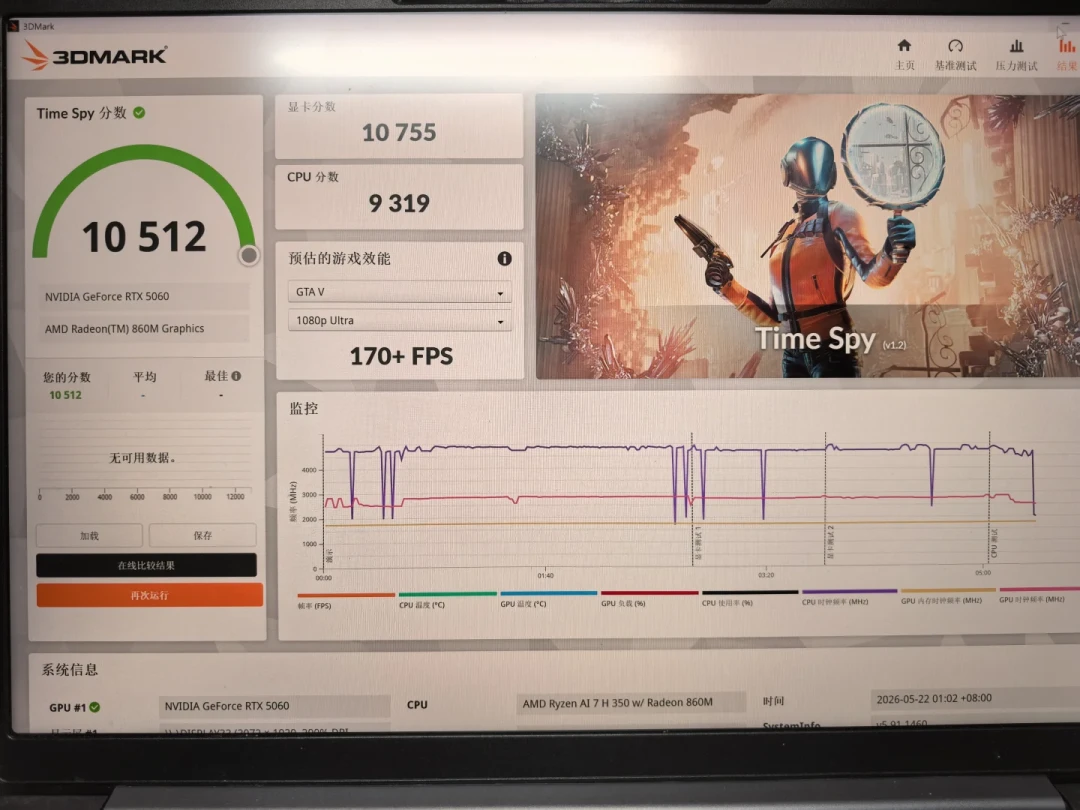This screenshot has height=810, width=1080.
Task: Click the 保存 save button
Action: point(202,535)
